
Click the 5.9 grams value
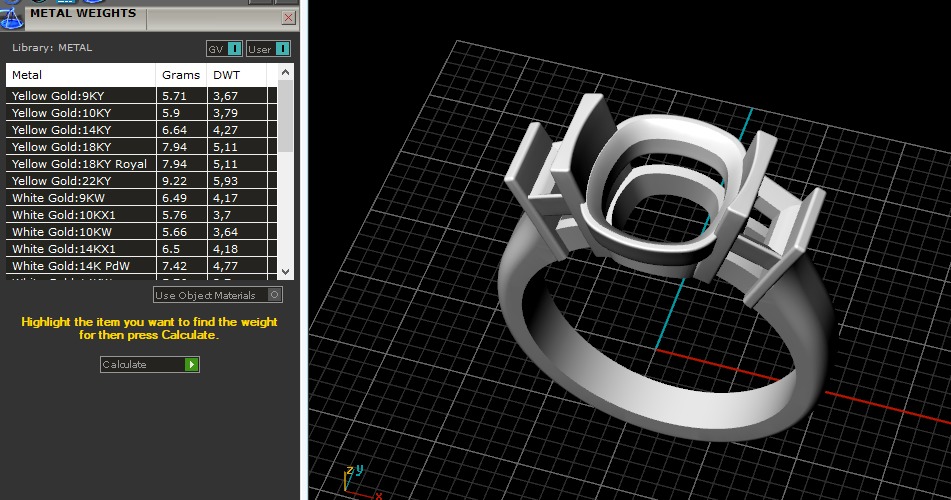[170, 113]
